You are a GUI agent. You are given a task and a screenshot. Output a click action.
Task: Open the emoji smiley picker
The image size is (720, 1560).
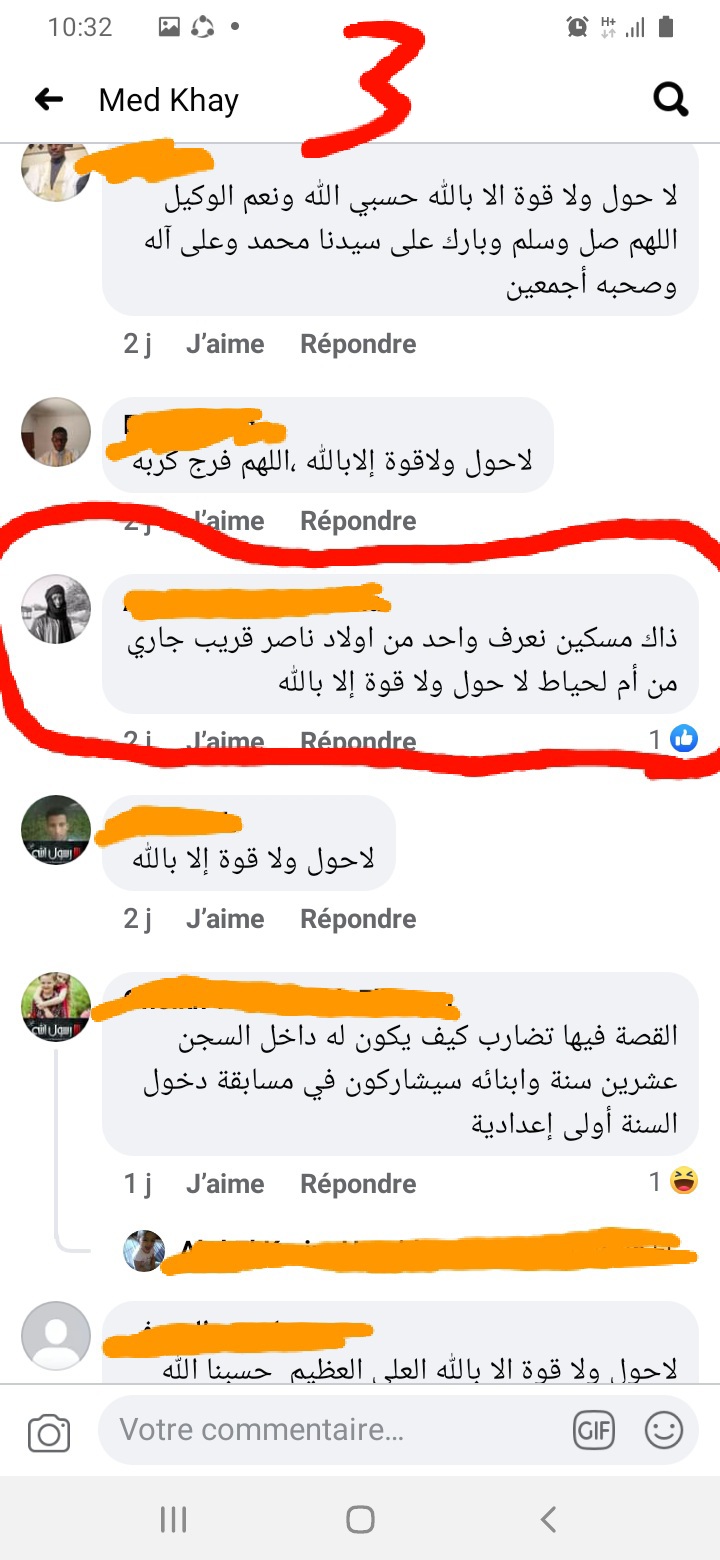(664, 1431)
